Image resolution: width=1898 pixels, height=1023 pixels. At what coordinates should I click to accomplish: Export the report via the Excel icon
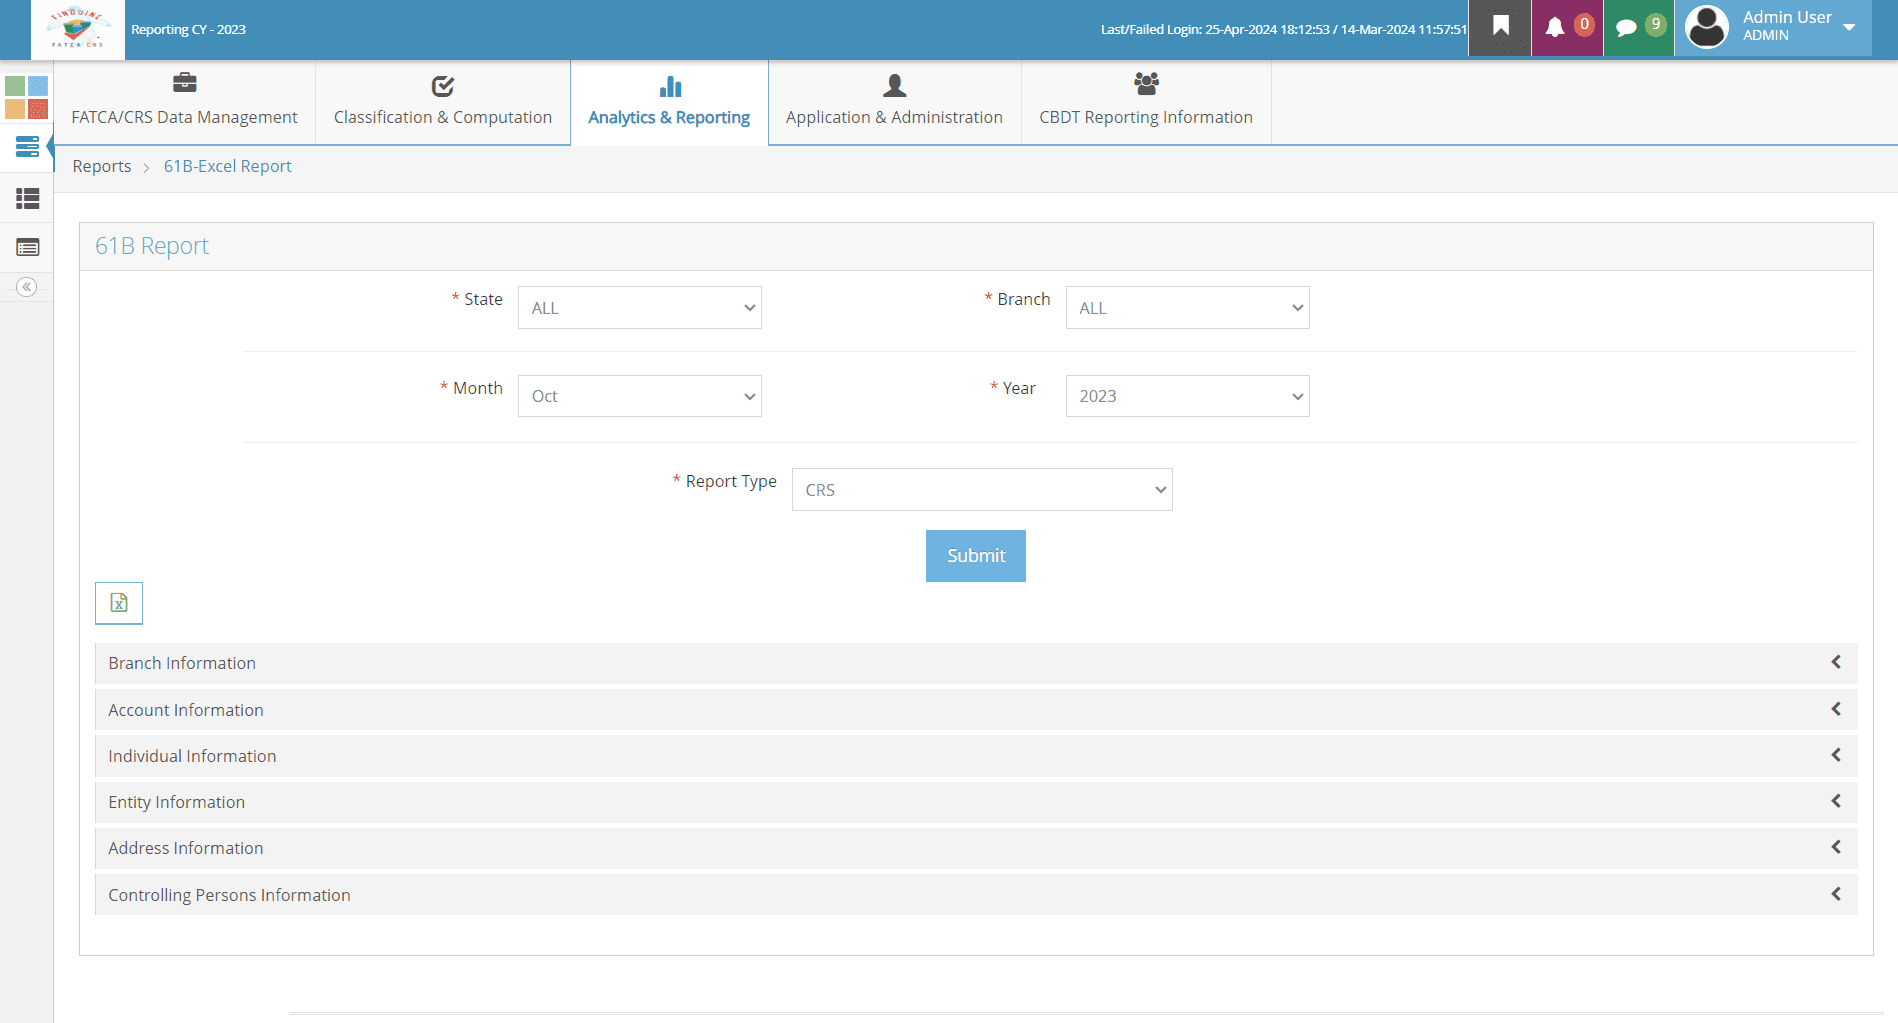point(119,603)
